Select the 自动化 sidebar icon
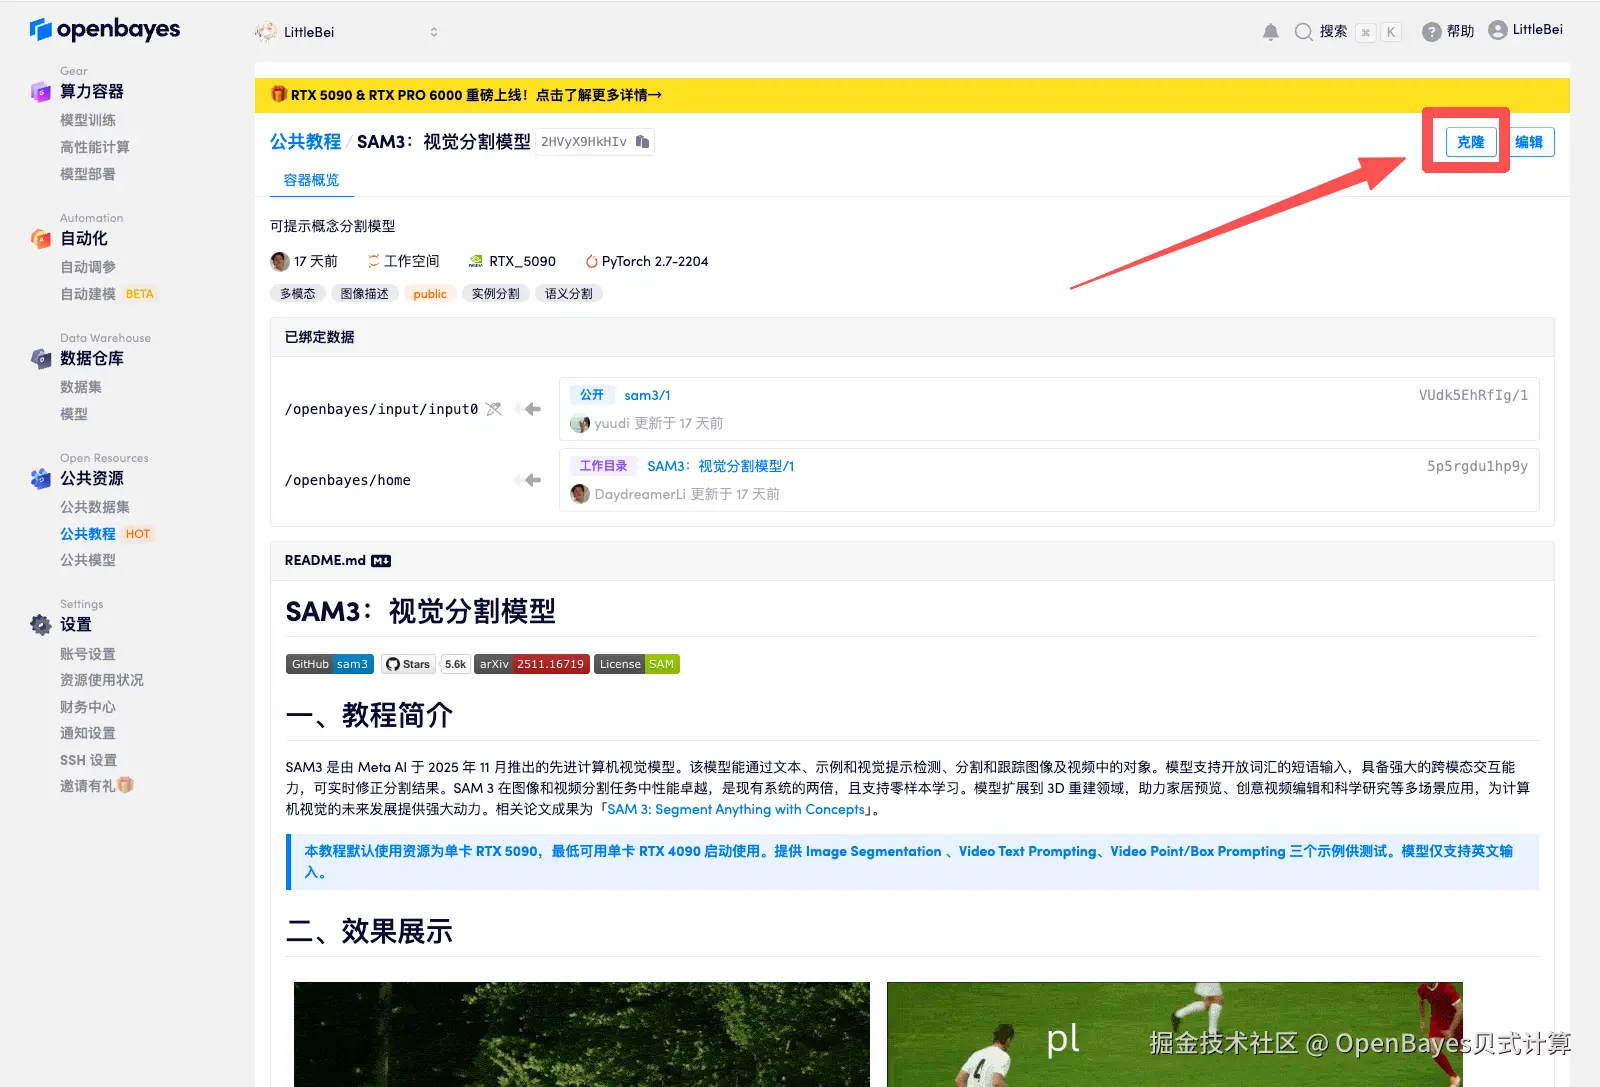The image size is (1600, 1087). (x=39, y=238)
